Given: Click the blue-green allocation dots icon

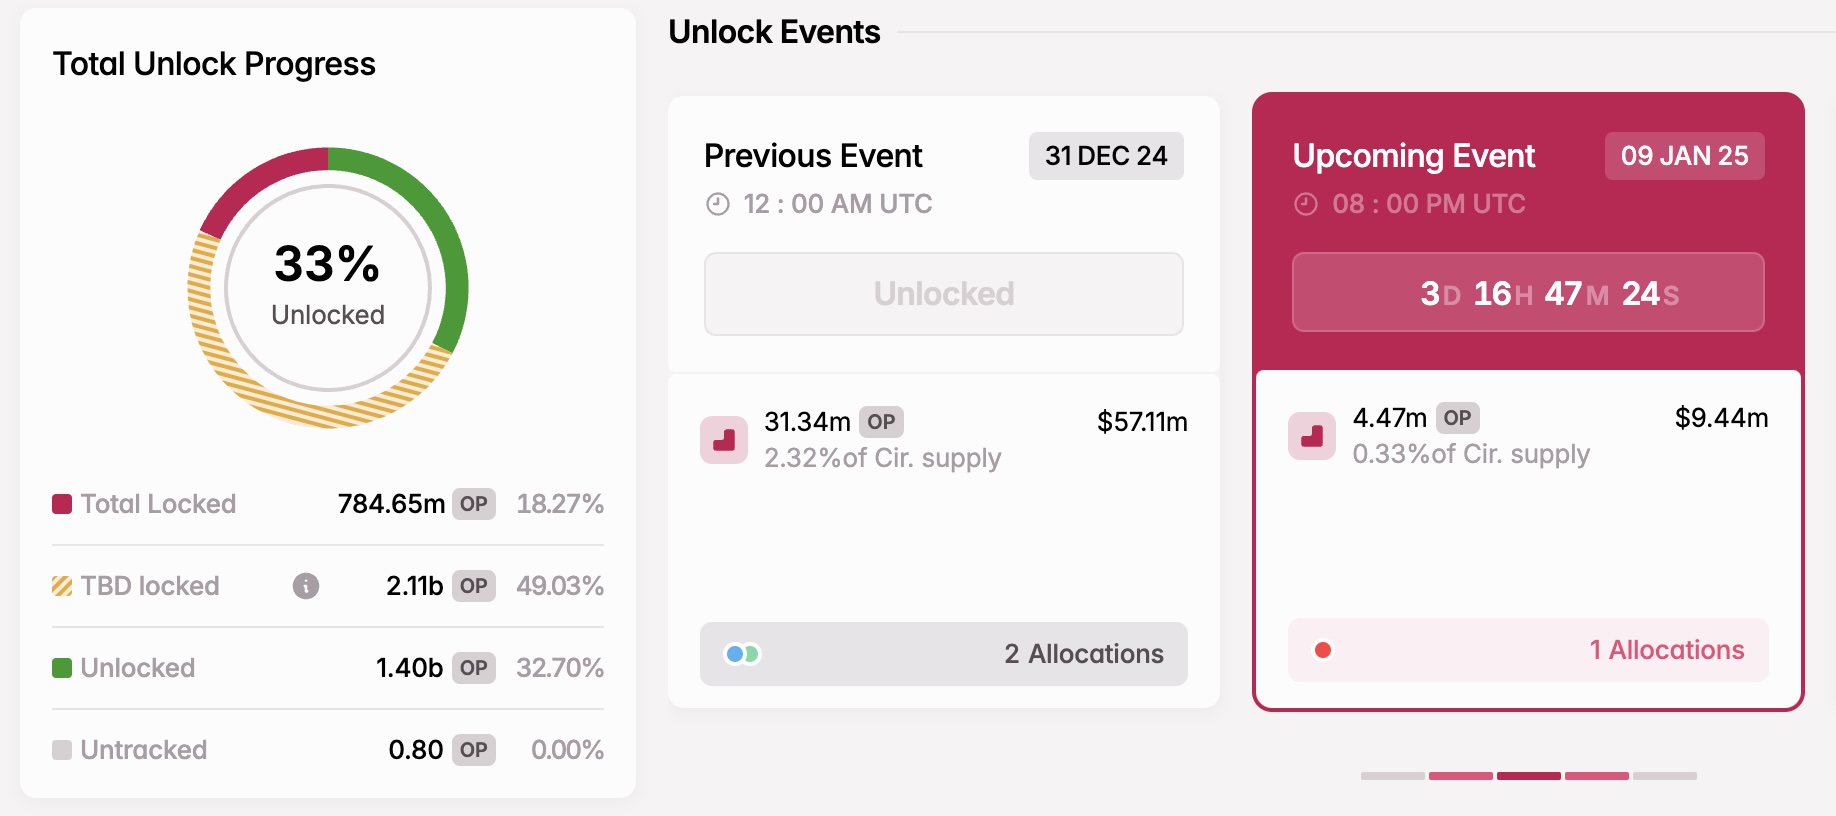Looking at the screenshot, I should (743, 654).
